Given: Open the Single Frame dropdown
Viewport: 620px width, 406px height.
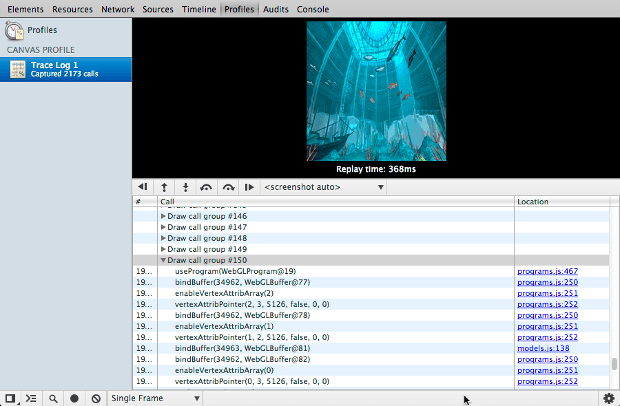Looking at the screenshot, I should coord(155,398).
